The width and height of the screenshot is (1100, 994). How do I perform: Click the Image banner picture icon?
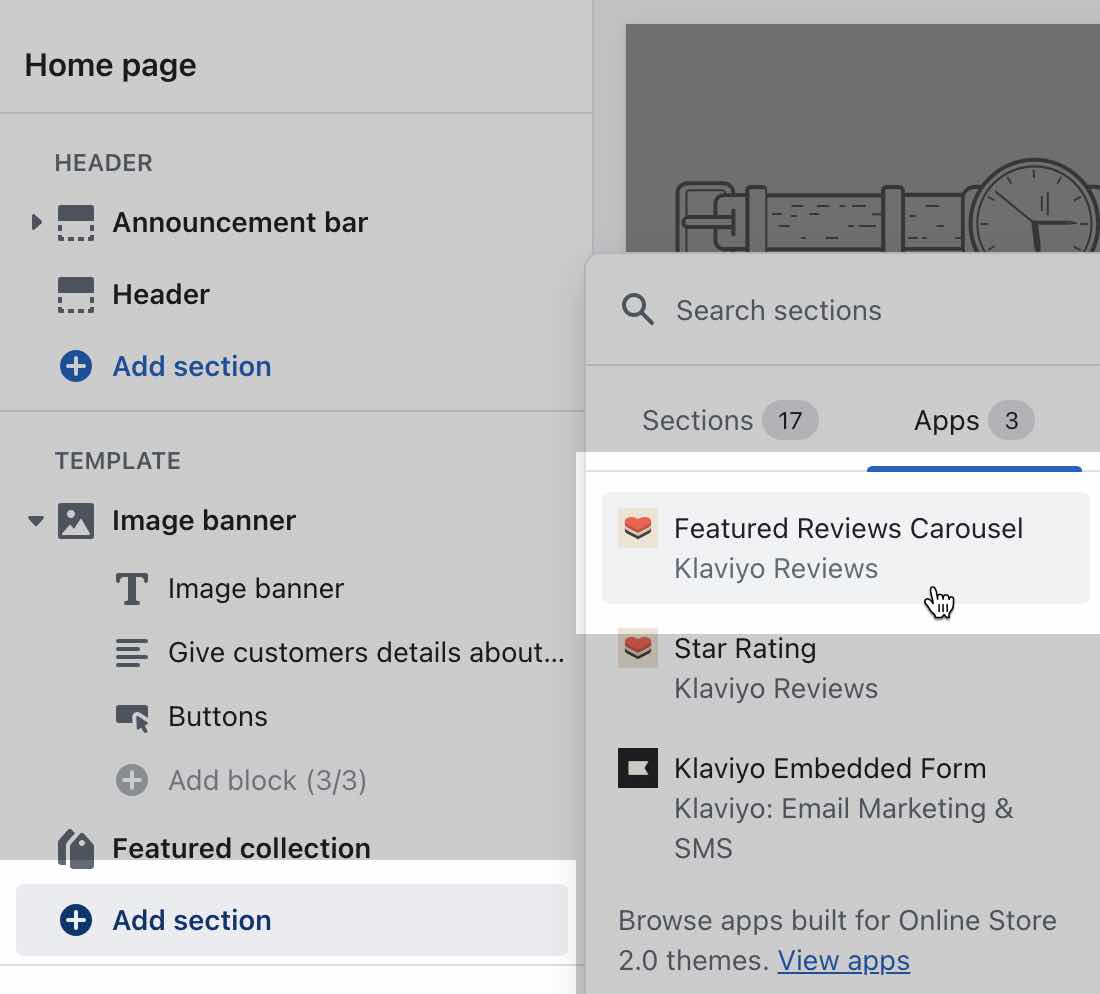click(75, 520)
